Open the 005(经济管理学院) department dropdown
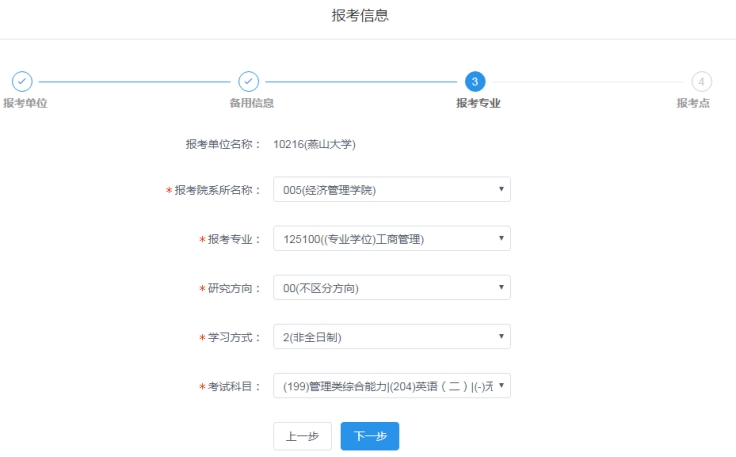 391,189
